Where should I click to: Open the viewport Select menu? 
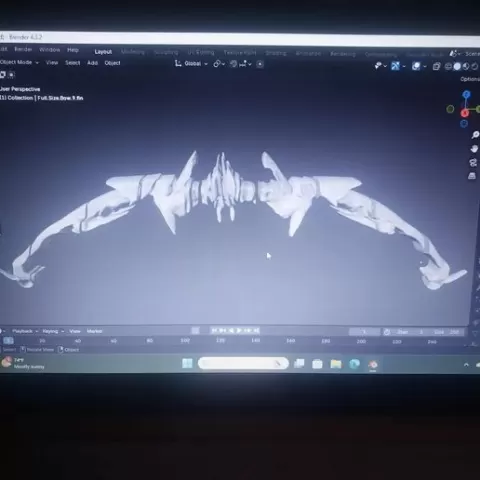click(x=72, y=63)
